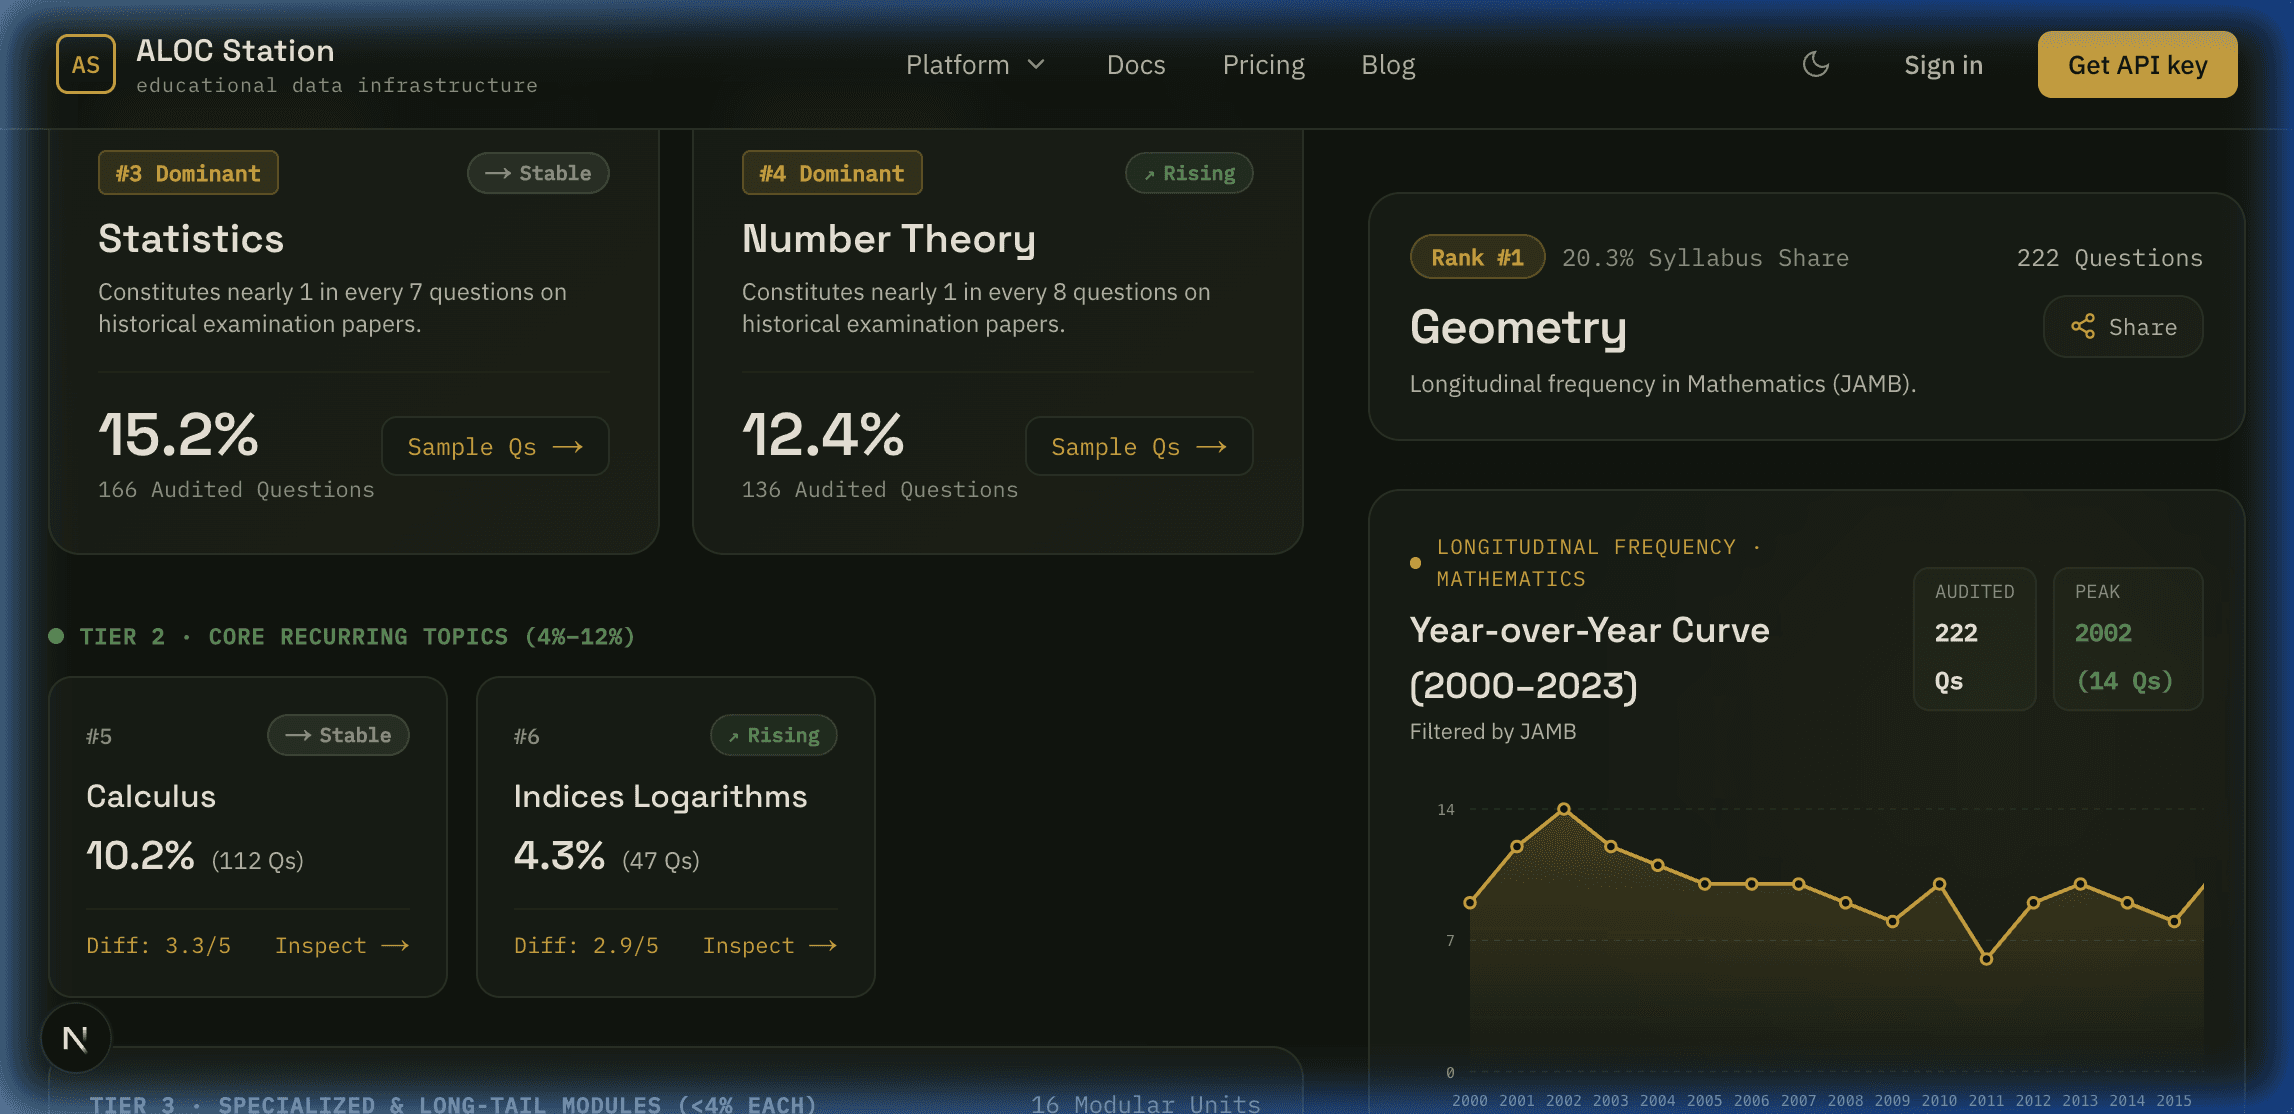This screenshot has width=2294, height=1114.
Task: Select the 2011 low point on chart
Action: [1986, 959]
